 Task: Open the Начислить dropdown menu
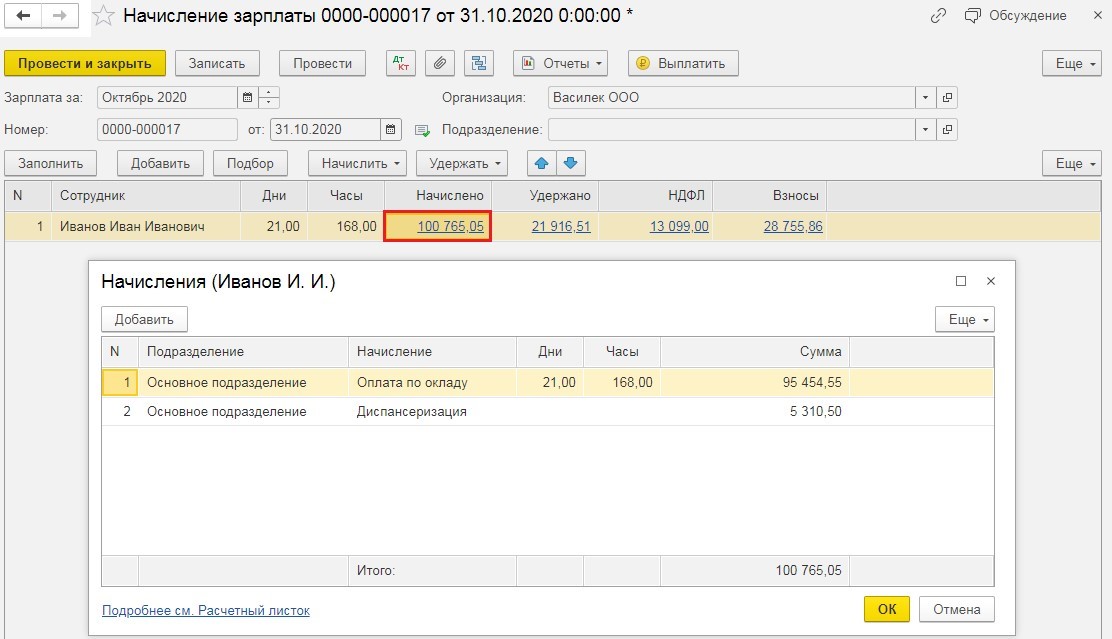[357, 163]
